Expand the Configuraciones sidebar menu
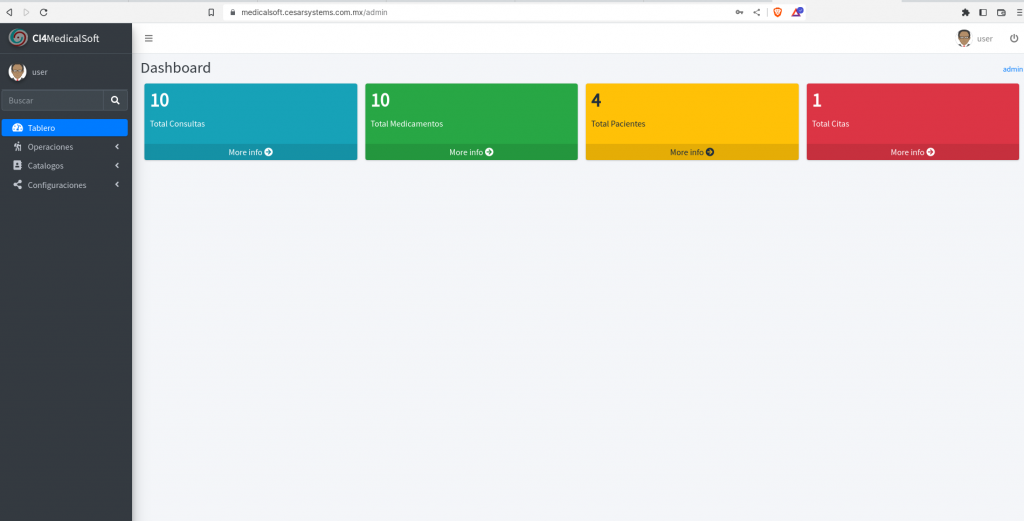 click(x=65, y=185)
